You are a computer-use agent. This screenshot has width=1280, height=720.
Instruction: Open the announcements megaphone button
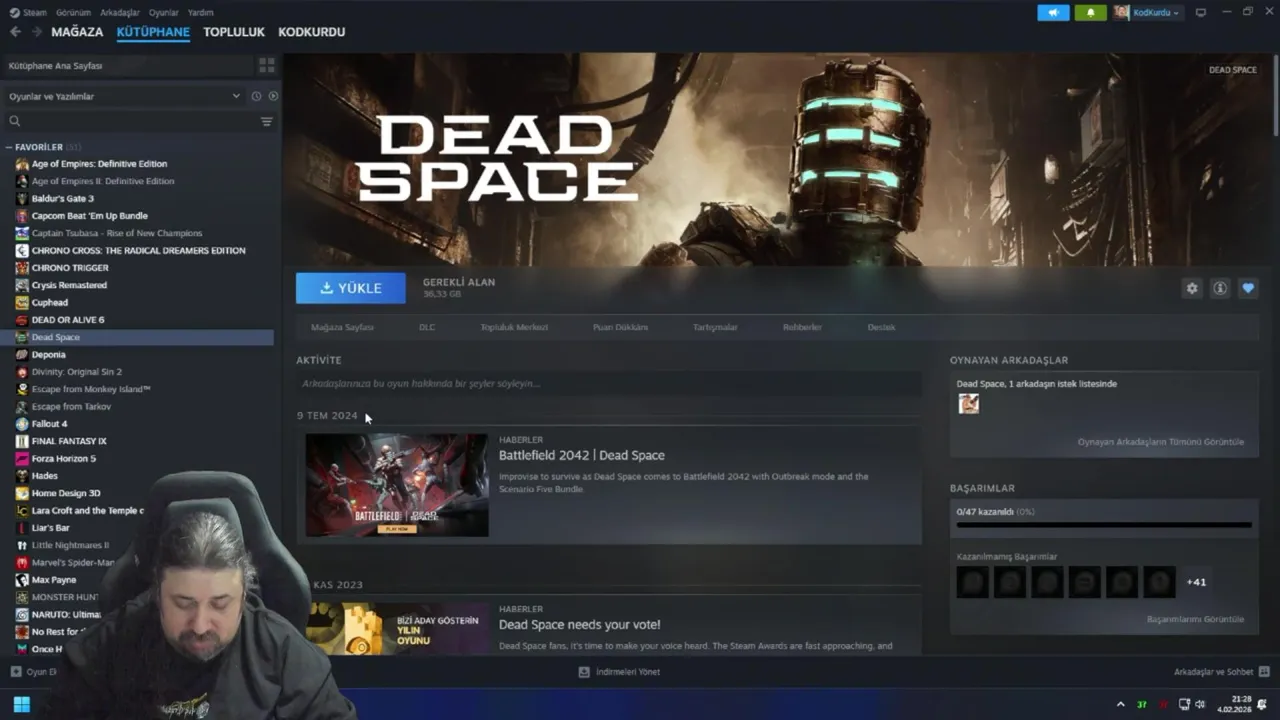(x=1053, y=12)
